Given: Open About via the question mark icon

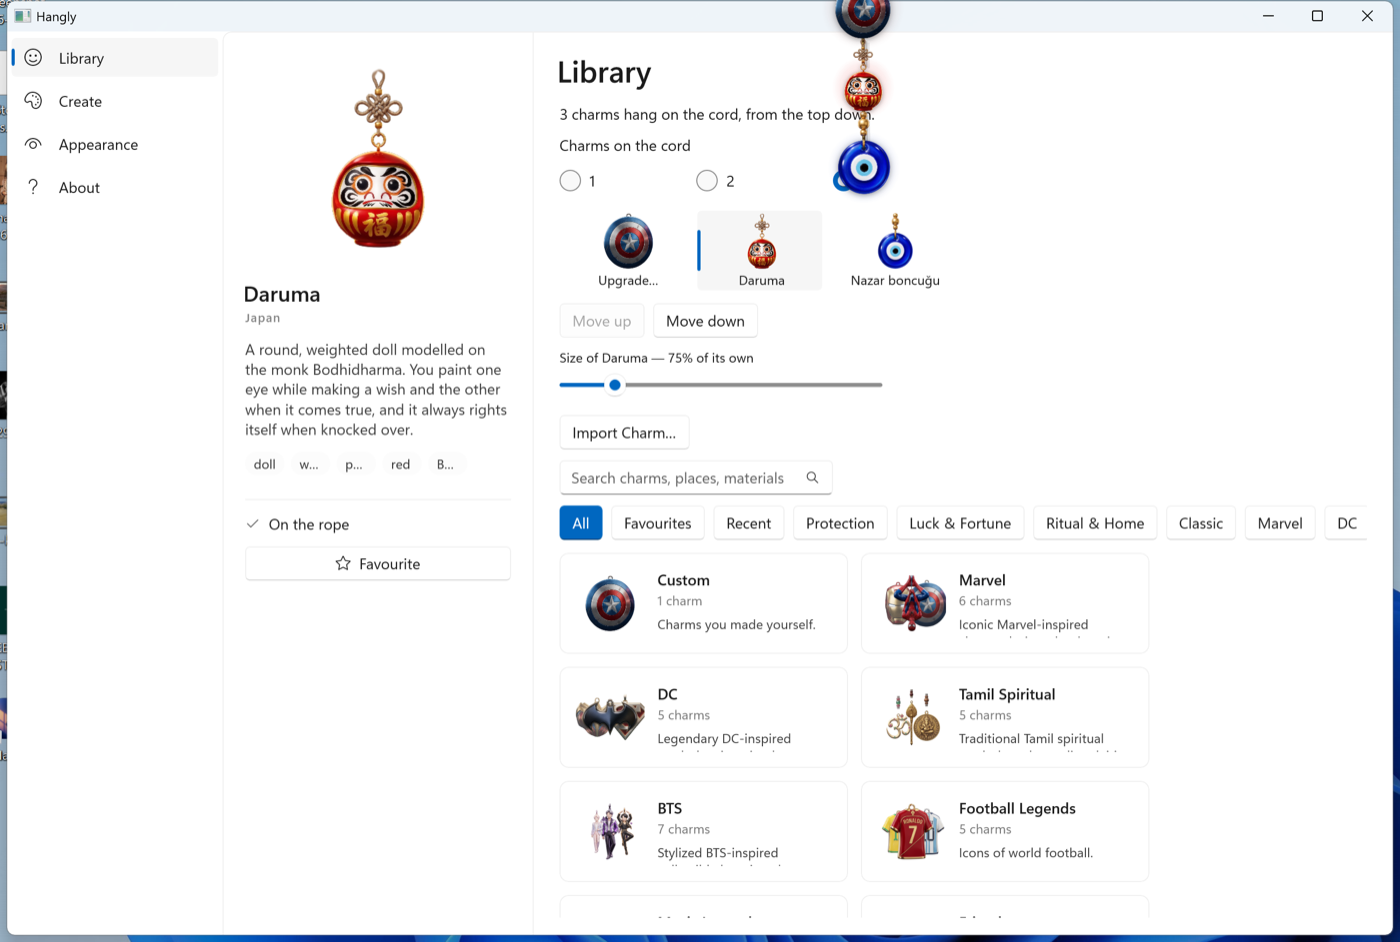Looking at the screenshot, I should point(33,187).
